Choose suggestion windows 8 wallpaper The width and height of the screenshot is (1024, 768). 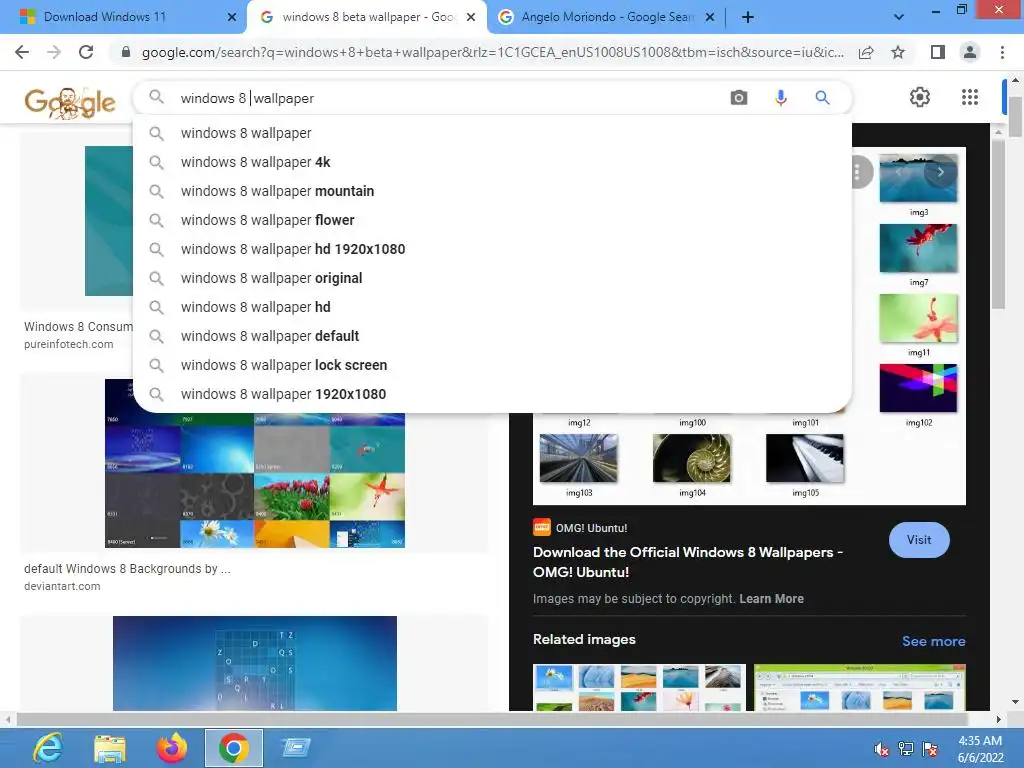point(492,133)
